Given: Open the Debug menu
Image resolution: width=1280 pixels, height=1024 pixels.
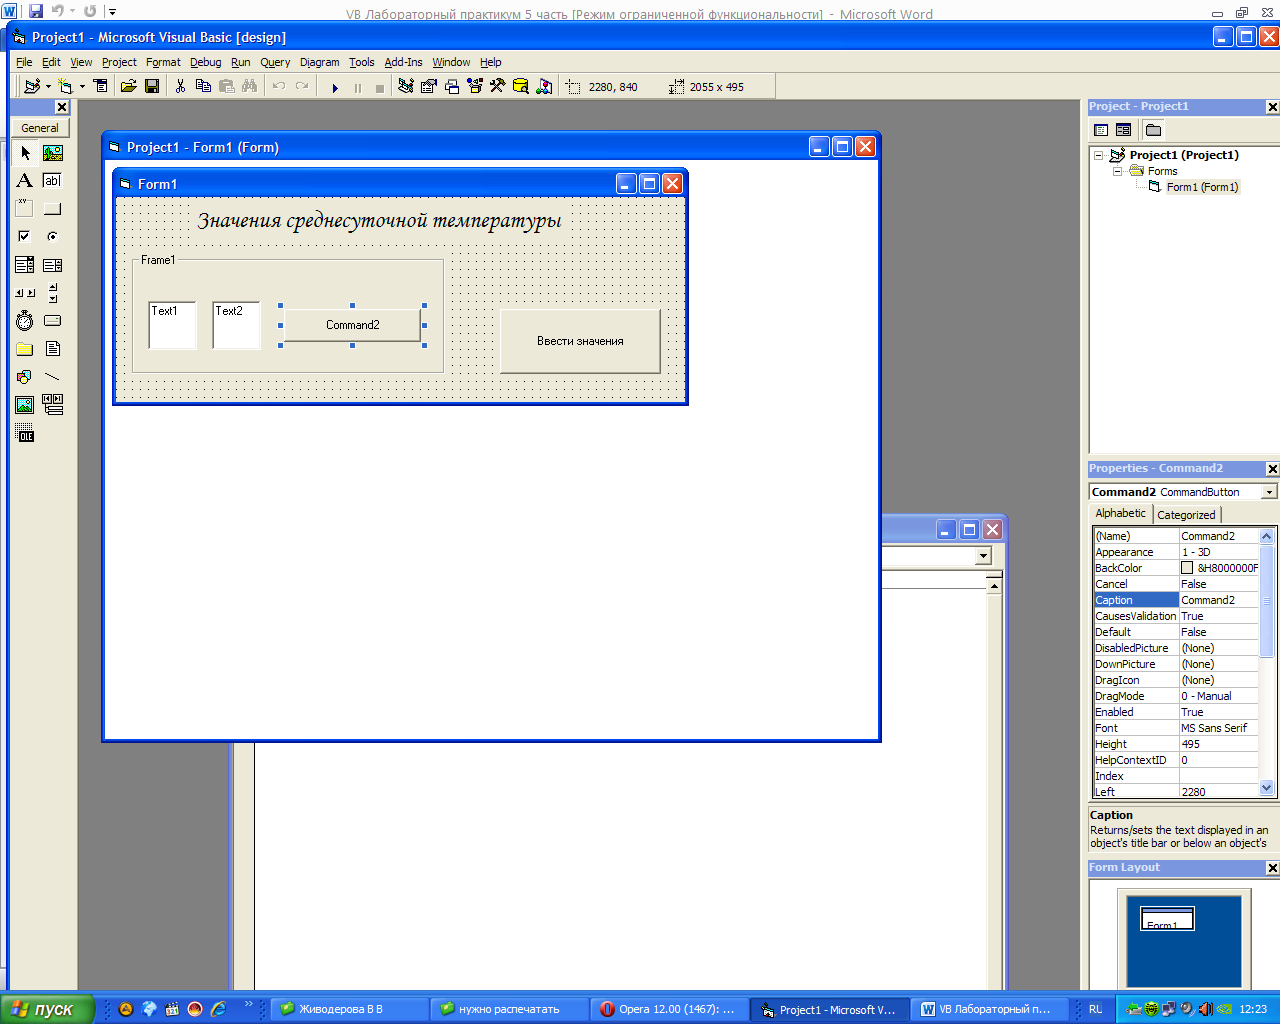Looking at the screenshot, I should coord(205,62).
